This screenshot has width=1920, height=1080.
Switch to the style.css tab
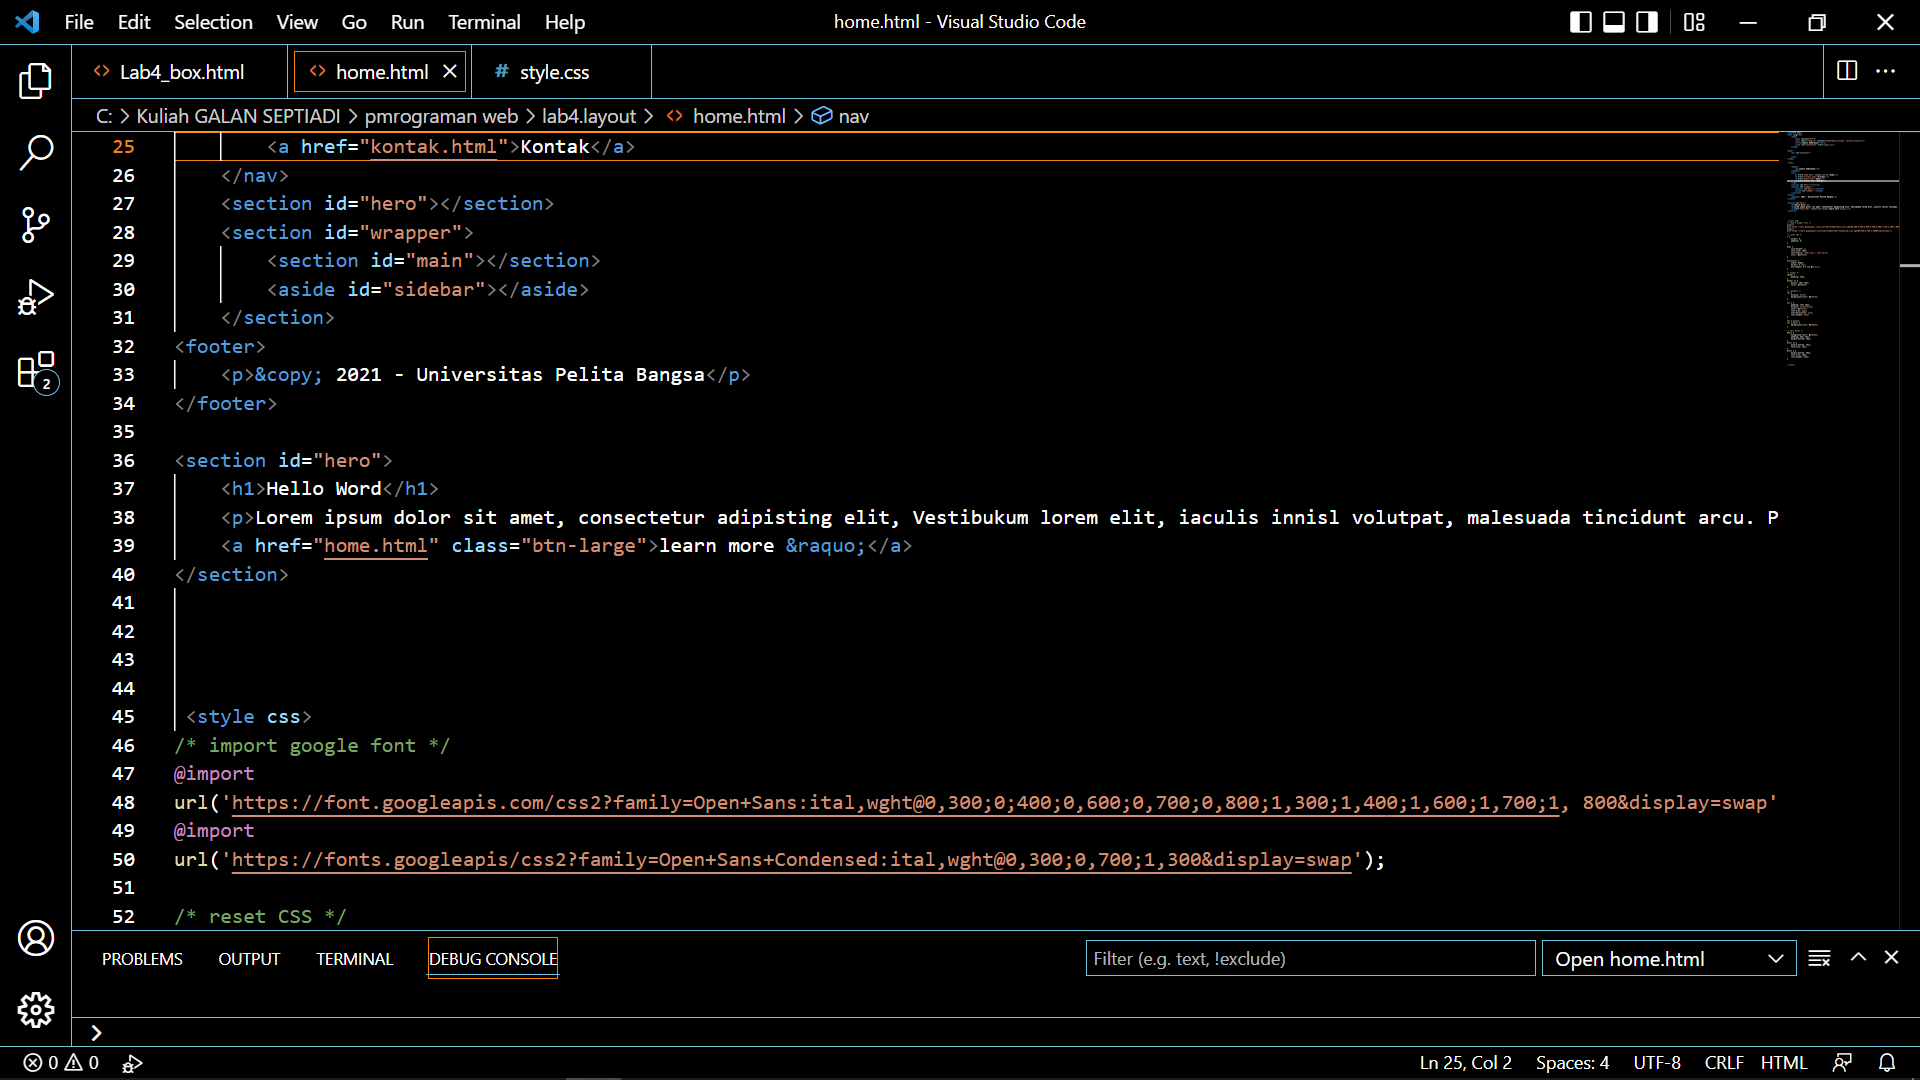coord(555,71)
